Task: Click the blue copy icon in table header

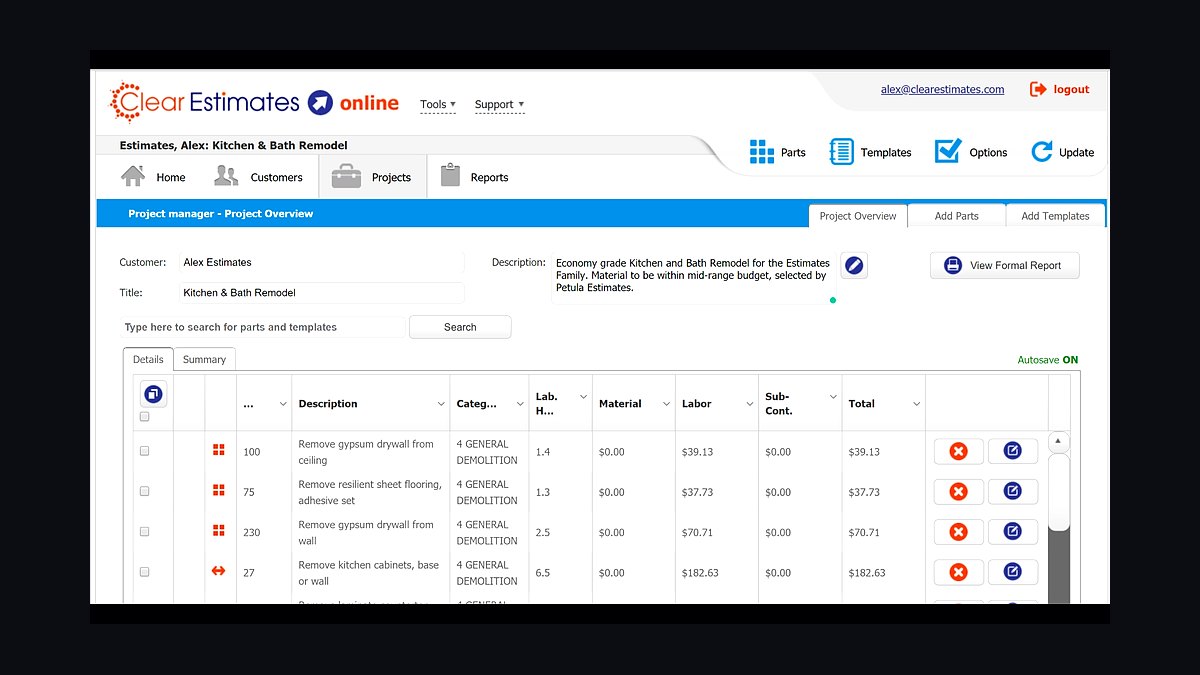Action: pyautogui.click(x=153, y=394)
